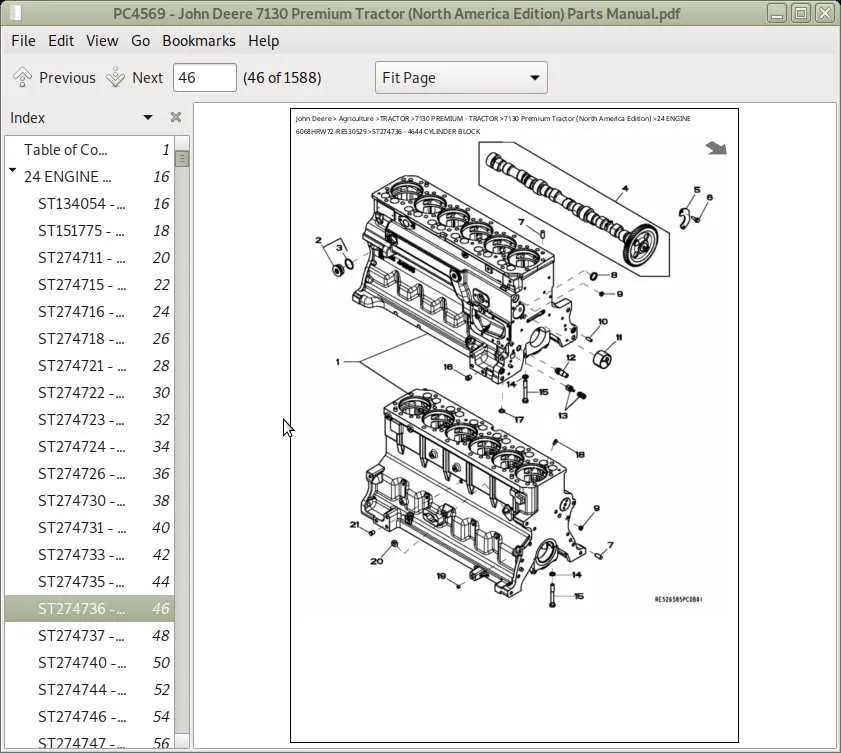Click the lower cylinder block illustration
Screen dimensions: 841x753
click(x=475, y=491)
